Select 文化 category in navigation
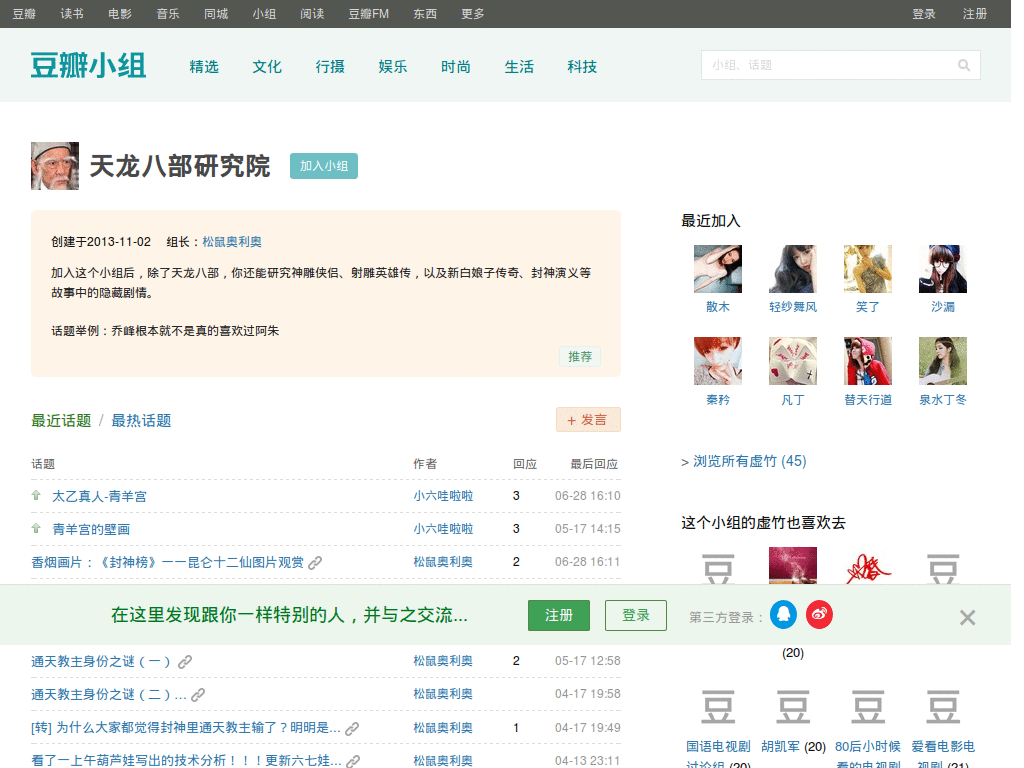 coord(267,67)
